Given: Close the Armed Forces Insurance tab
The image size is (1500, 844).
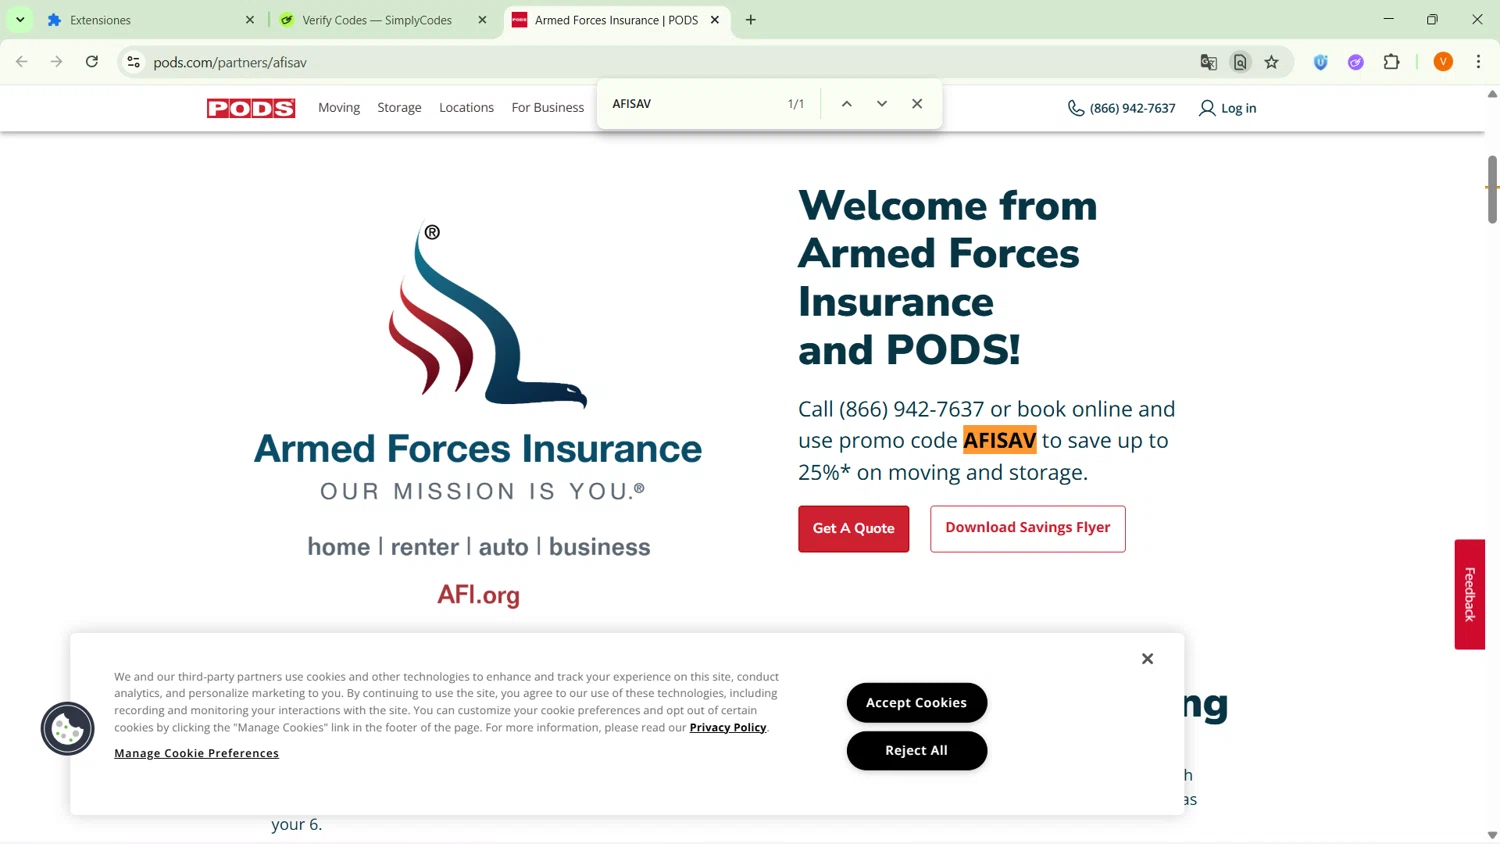Looking at the screenshot, I should (x=715, y=20).
